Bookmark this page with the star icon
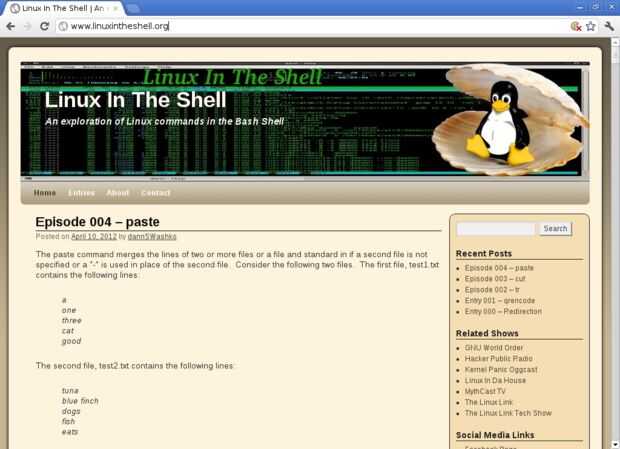The width and height of the screenshot is (620, 449). pos(591,26)
